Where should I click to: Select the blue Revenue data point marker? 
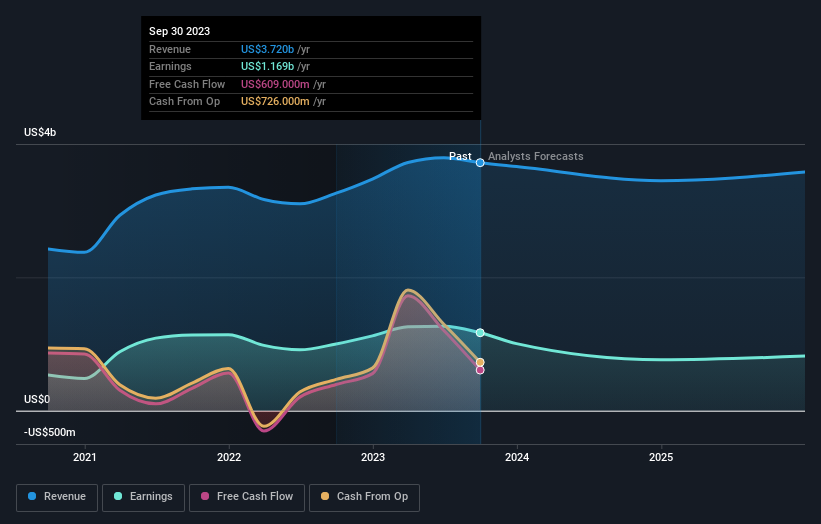tap(480, 163)
